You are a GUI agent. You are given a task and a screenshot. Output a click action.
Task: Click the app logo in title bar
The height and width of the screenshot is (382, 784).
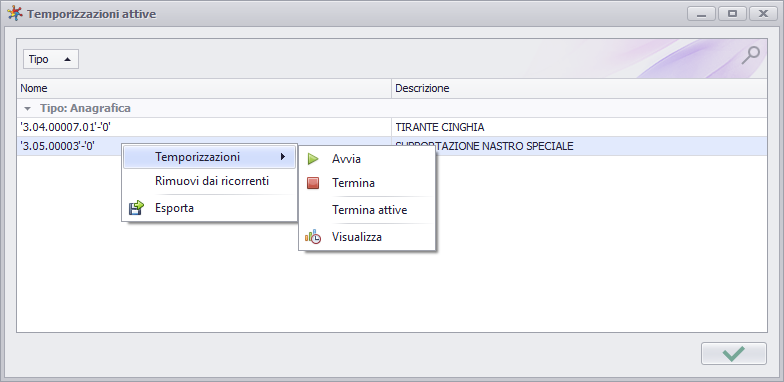pyautogui.click(x=15, y=14)
